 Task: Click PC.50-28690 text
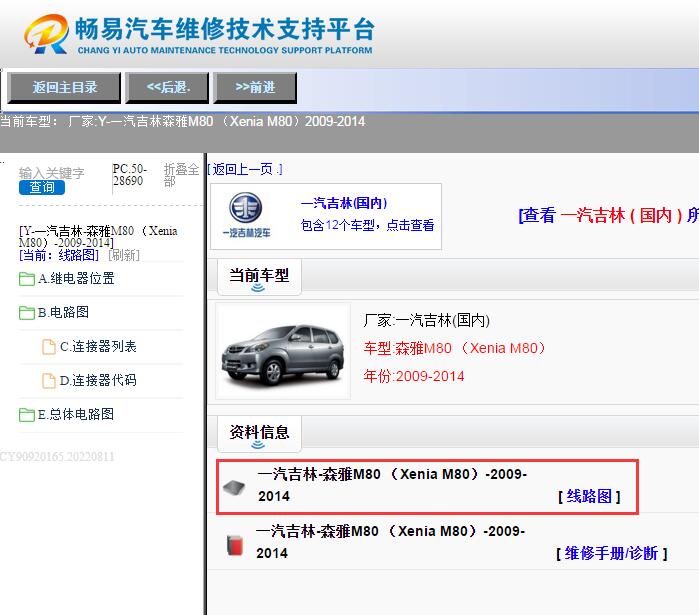[x=130, y=175]
